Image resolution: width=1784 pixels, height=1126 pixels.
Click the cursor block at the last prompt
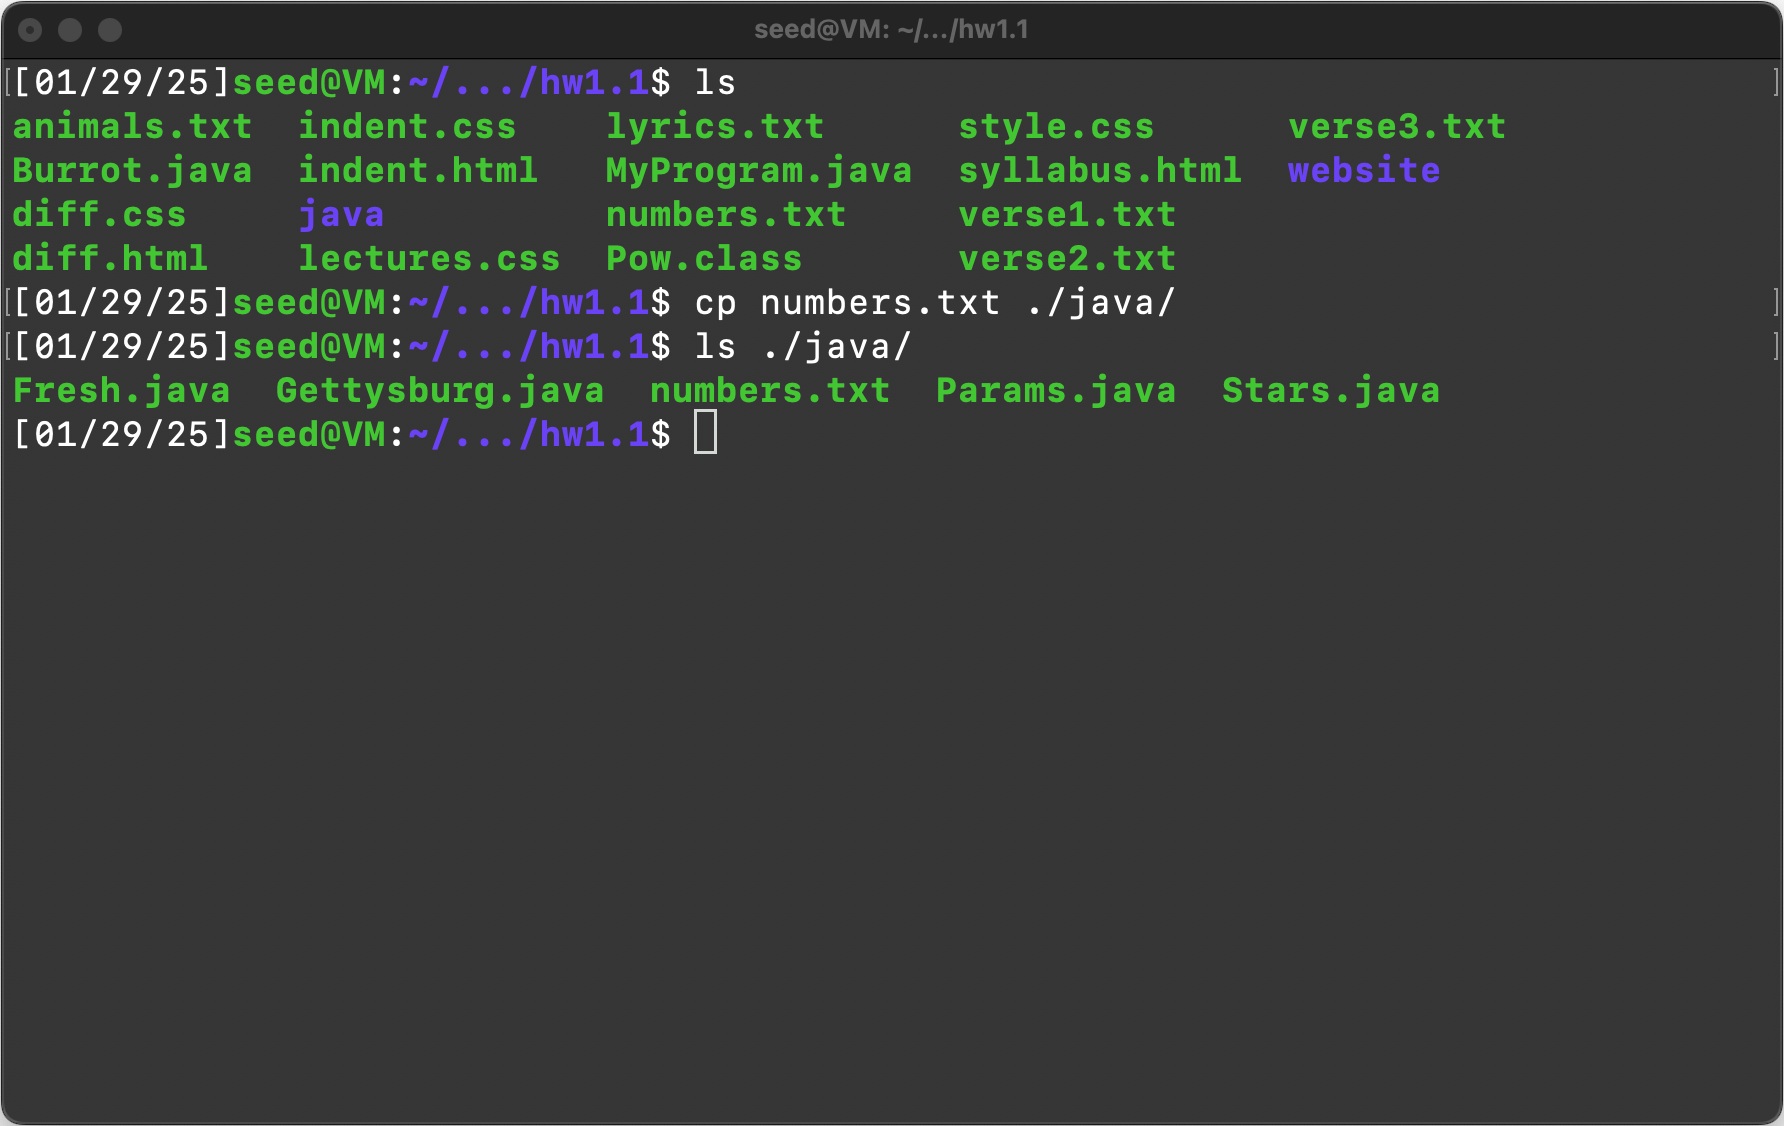click(705, 433)
